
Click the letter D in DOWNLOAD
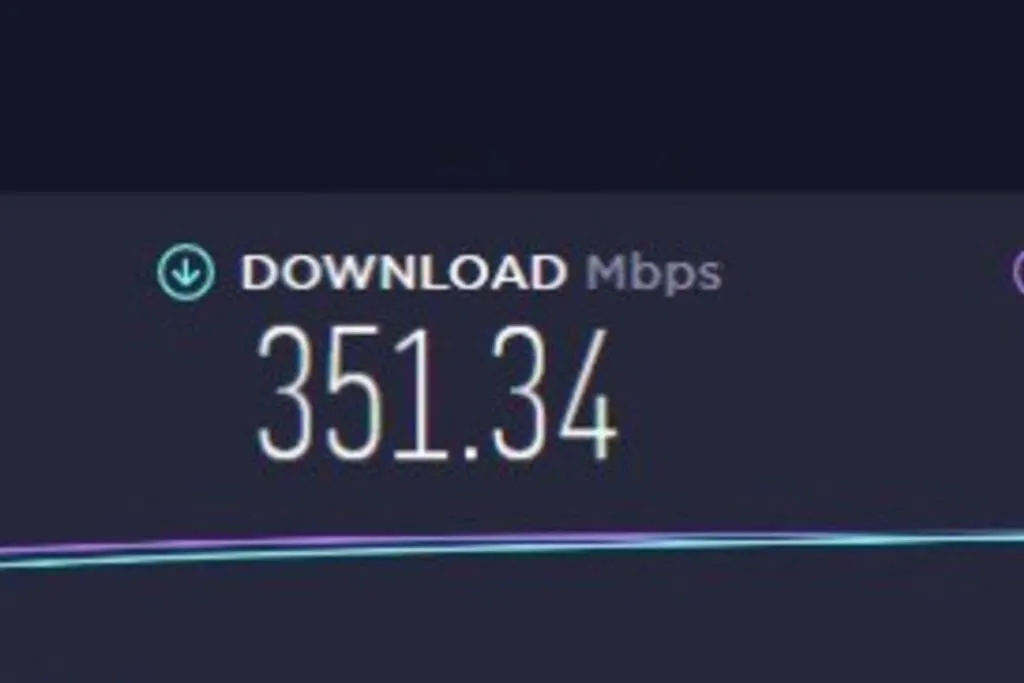click(259, 272)
